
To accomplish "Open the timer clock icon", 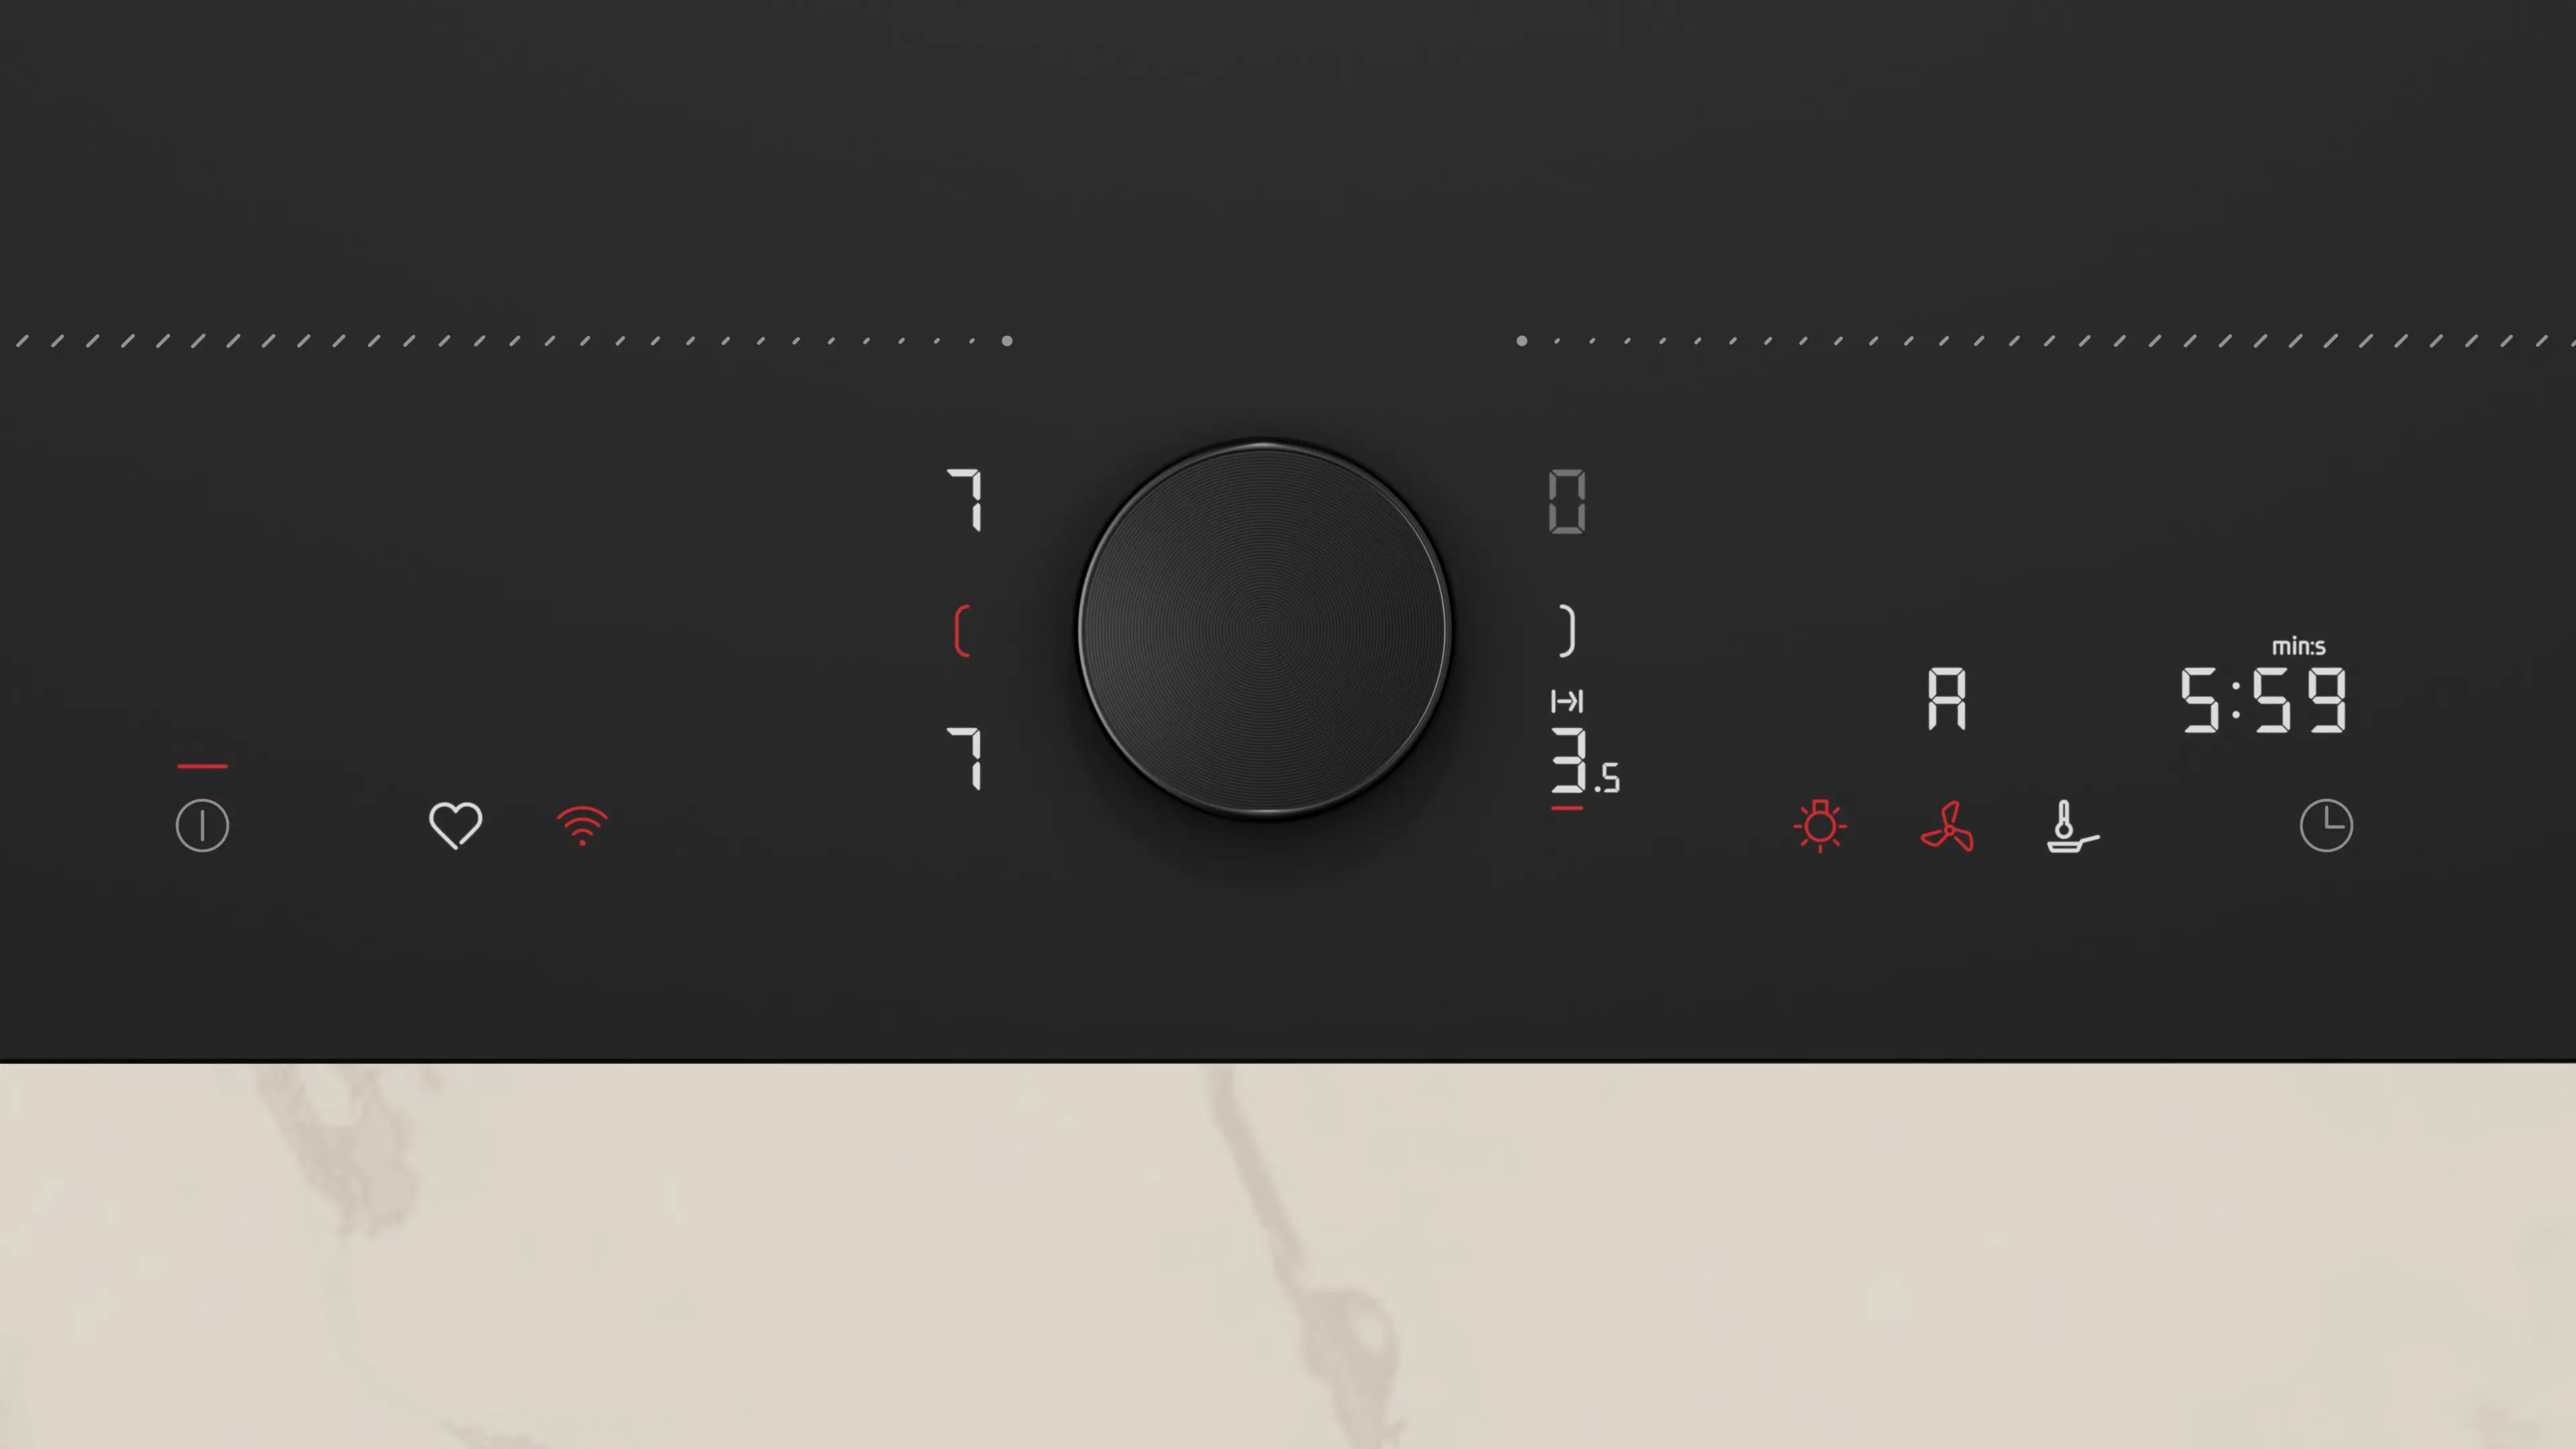I will (x=2326, y=826).
